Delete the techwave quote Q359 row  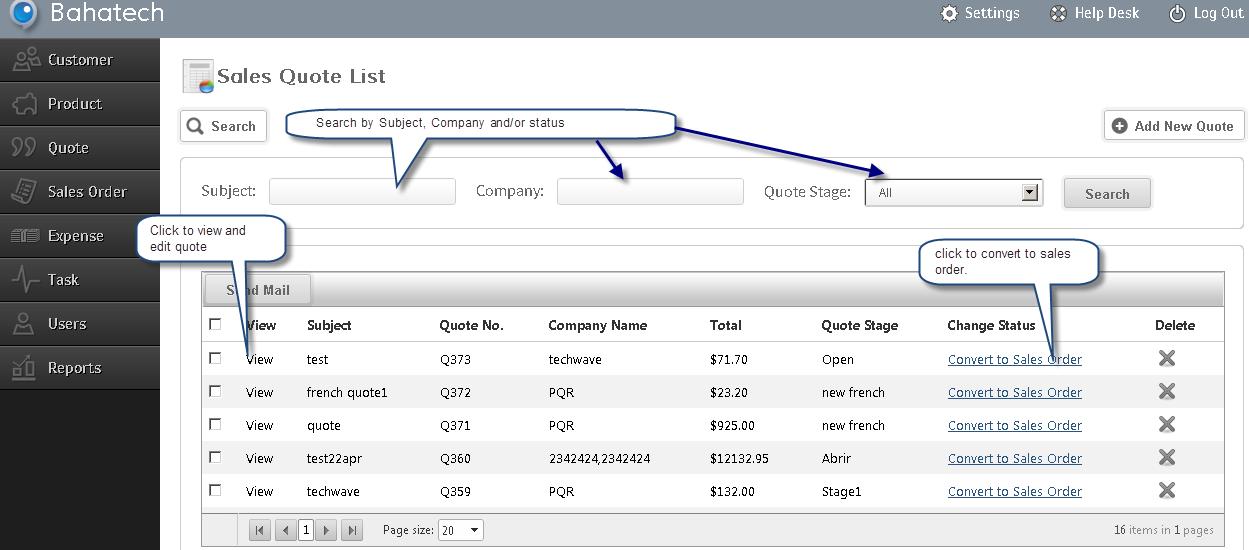point(1166,490)
